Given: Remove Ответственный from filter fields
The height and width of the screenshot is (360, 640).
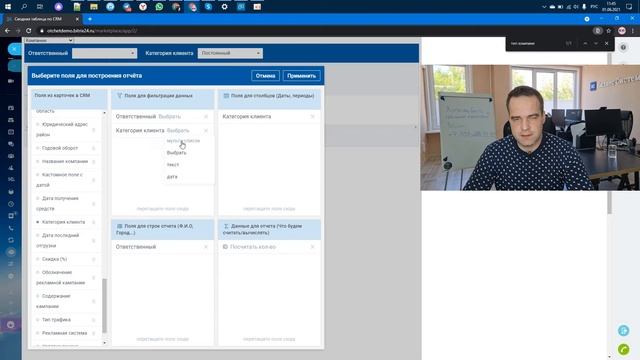Looking at the screenshot, I should pyautogui.click(x=206, y=117).
